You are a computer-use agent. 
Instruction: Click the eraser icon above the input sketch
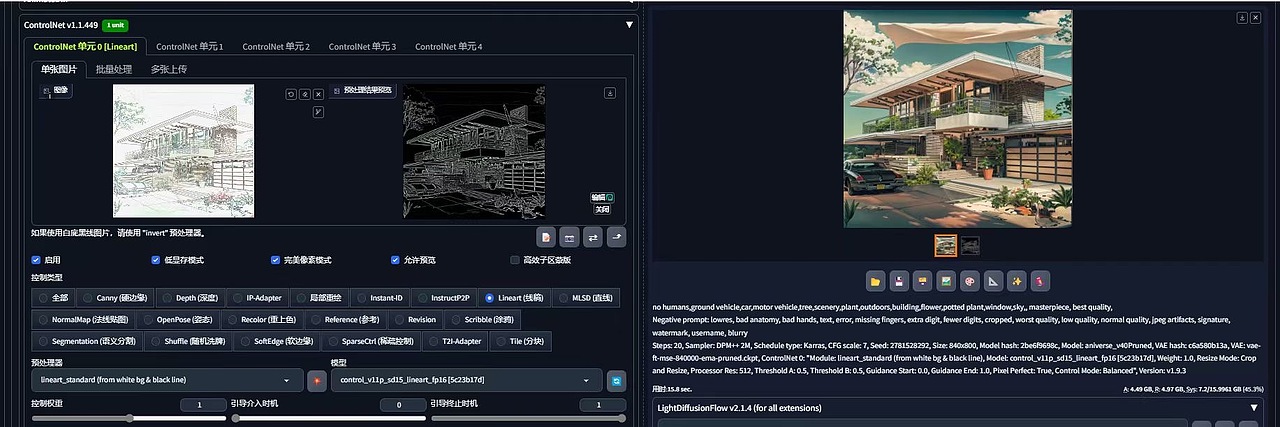tap(305, 94)
